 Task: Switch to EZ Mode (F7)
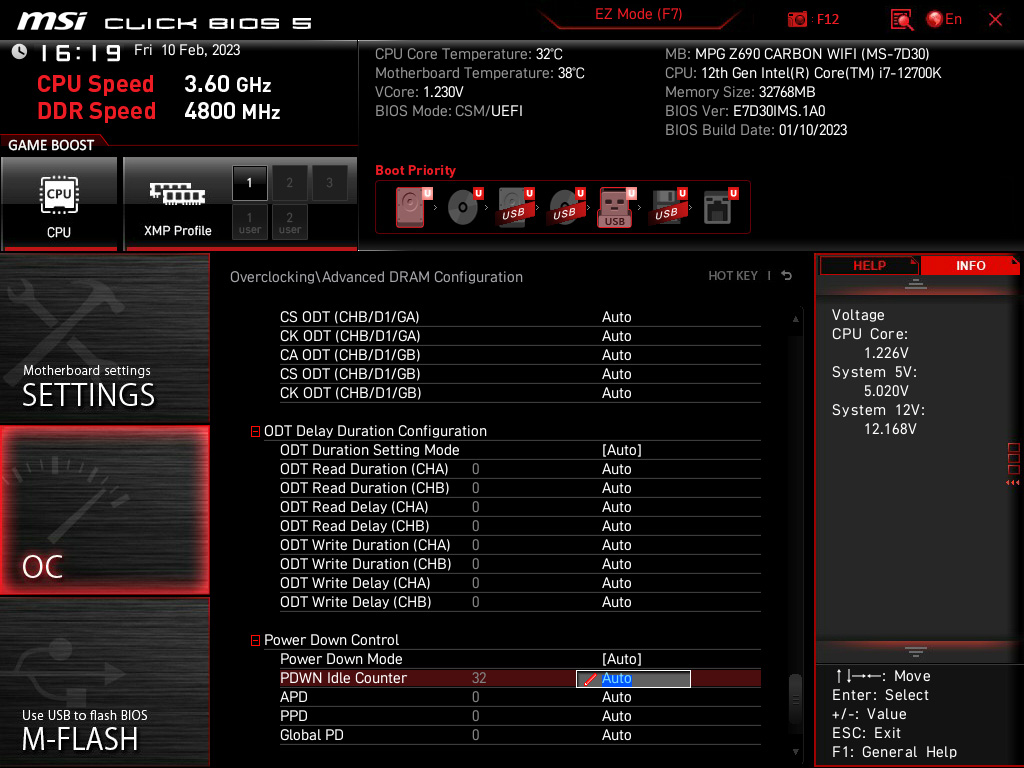[x=638, y=14]
